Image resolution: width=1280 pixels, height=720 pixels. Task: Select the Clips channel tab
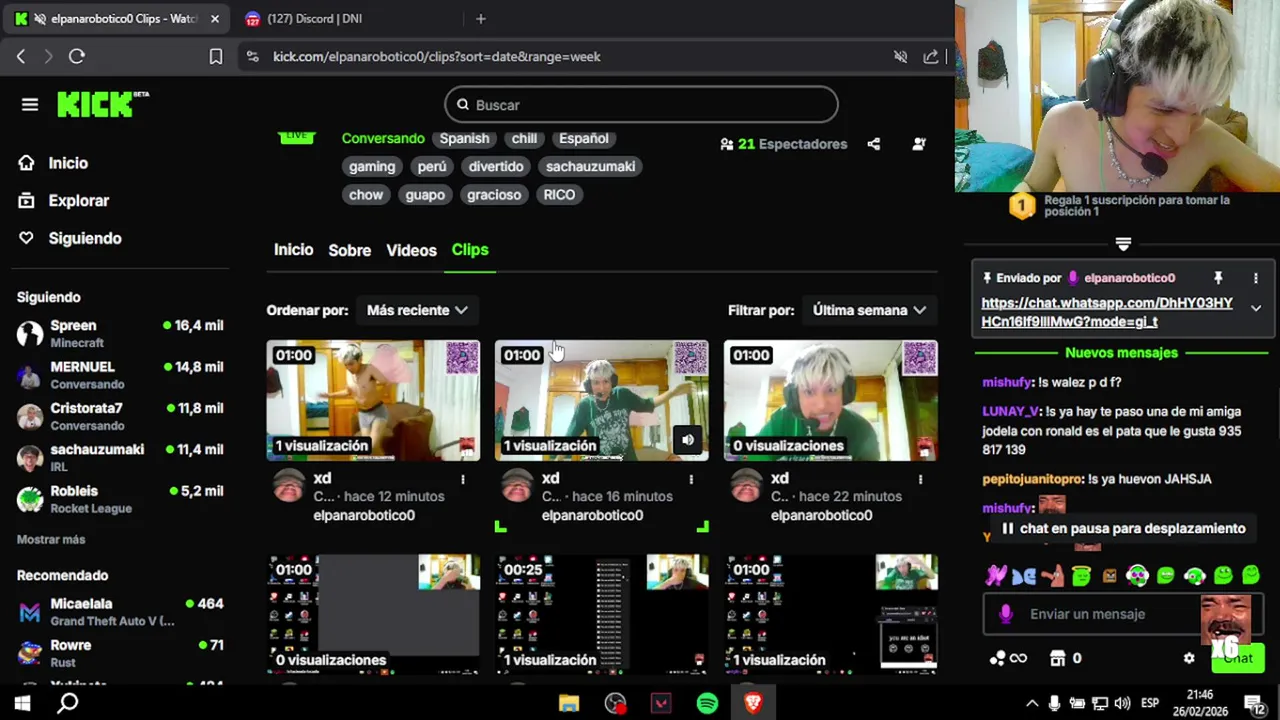(x=470, y=250)
